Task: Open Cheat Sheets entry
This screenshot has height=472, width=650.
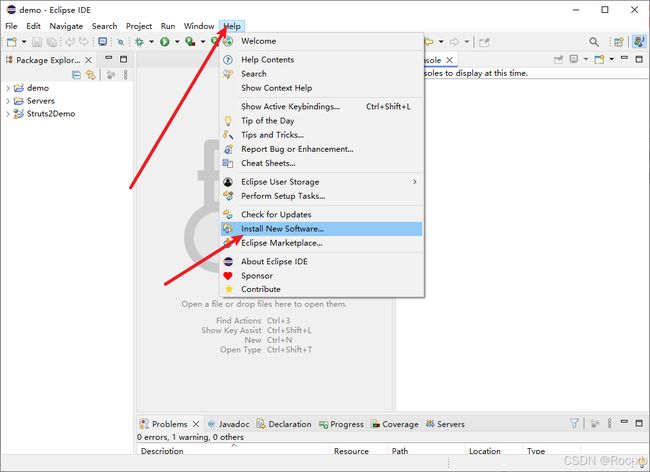Action: point(322,163)
